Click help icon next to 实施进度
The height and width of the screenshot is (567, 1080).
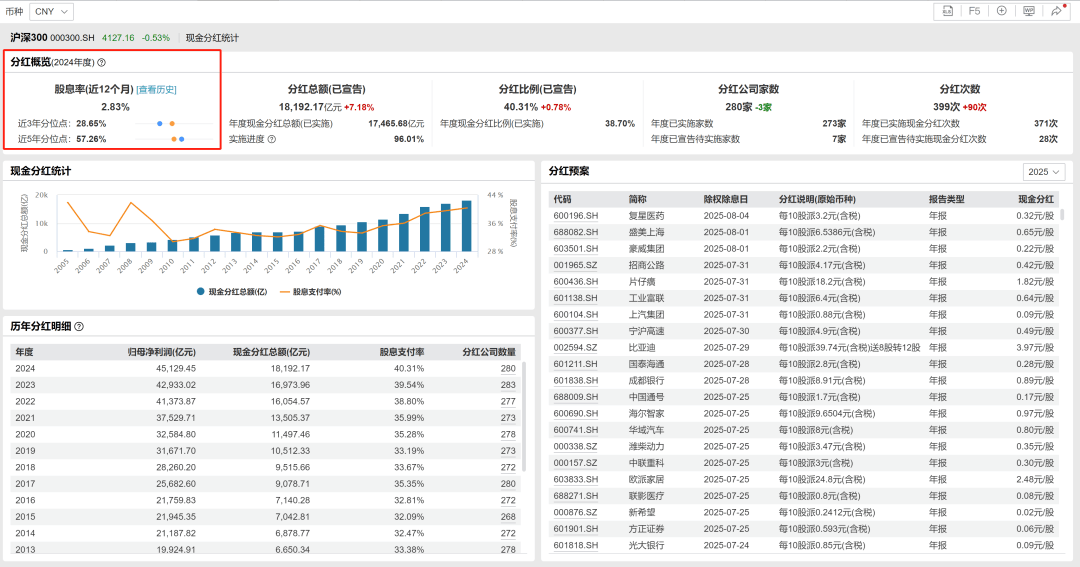(x=272, y=139)
